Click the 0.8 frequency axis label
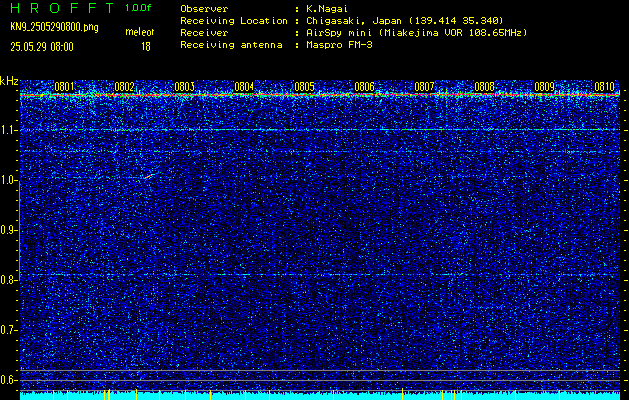Viewport: 629px width, 400px height. point(8,280)
